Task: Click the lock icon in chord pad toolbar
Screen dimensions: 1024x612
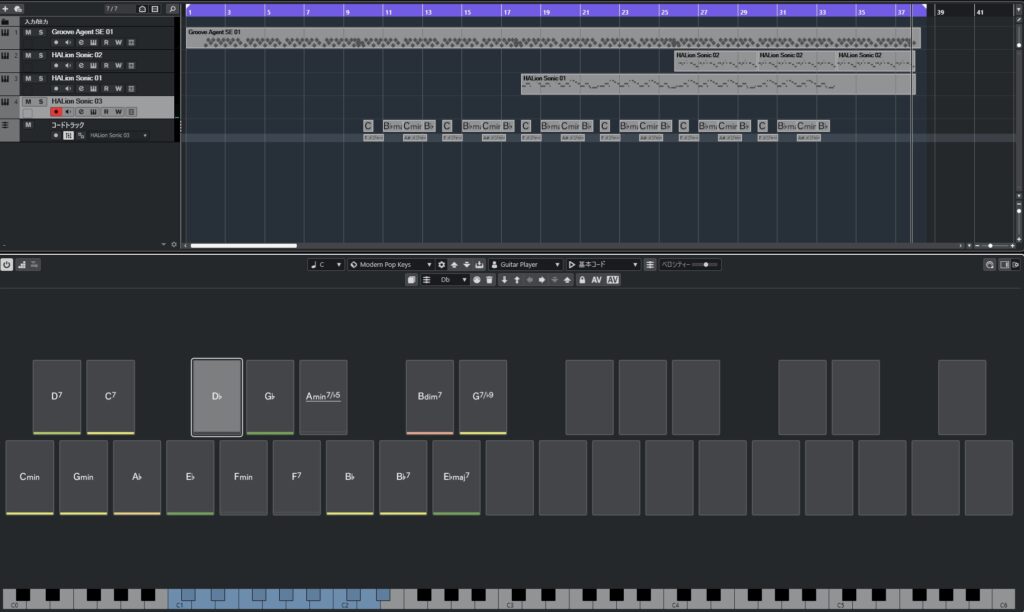Action: [582, 280]
